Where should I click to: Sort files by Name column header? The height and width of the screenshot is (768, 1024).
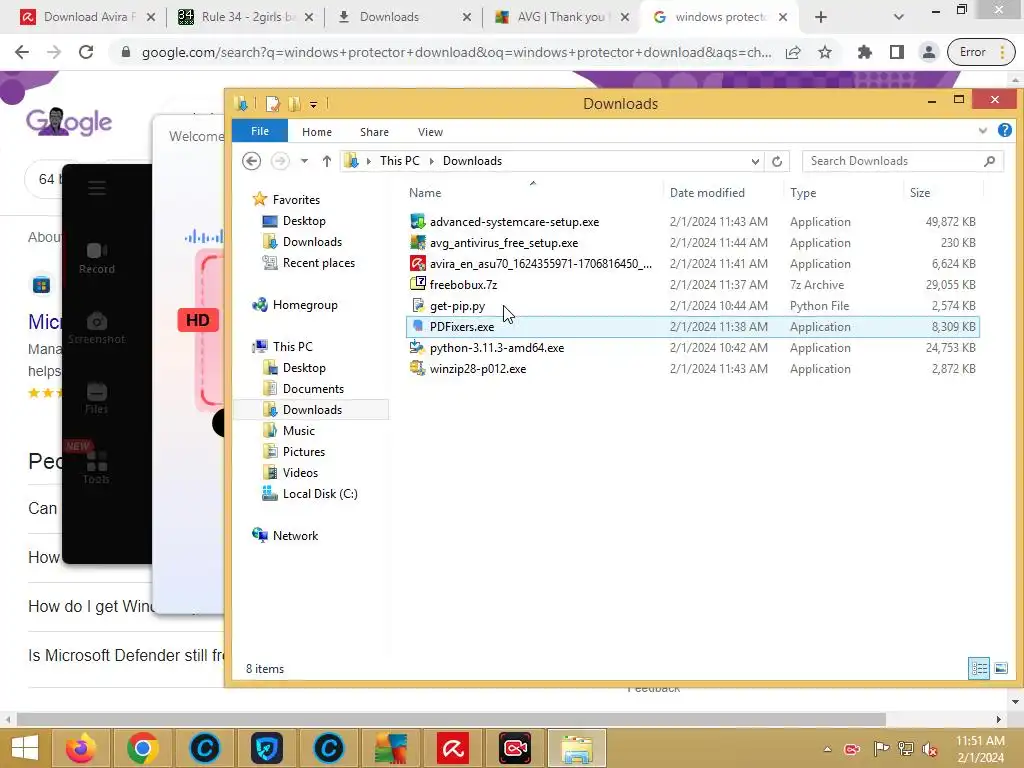[425, 193]
